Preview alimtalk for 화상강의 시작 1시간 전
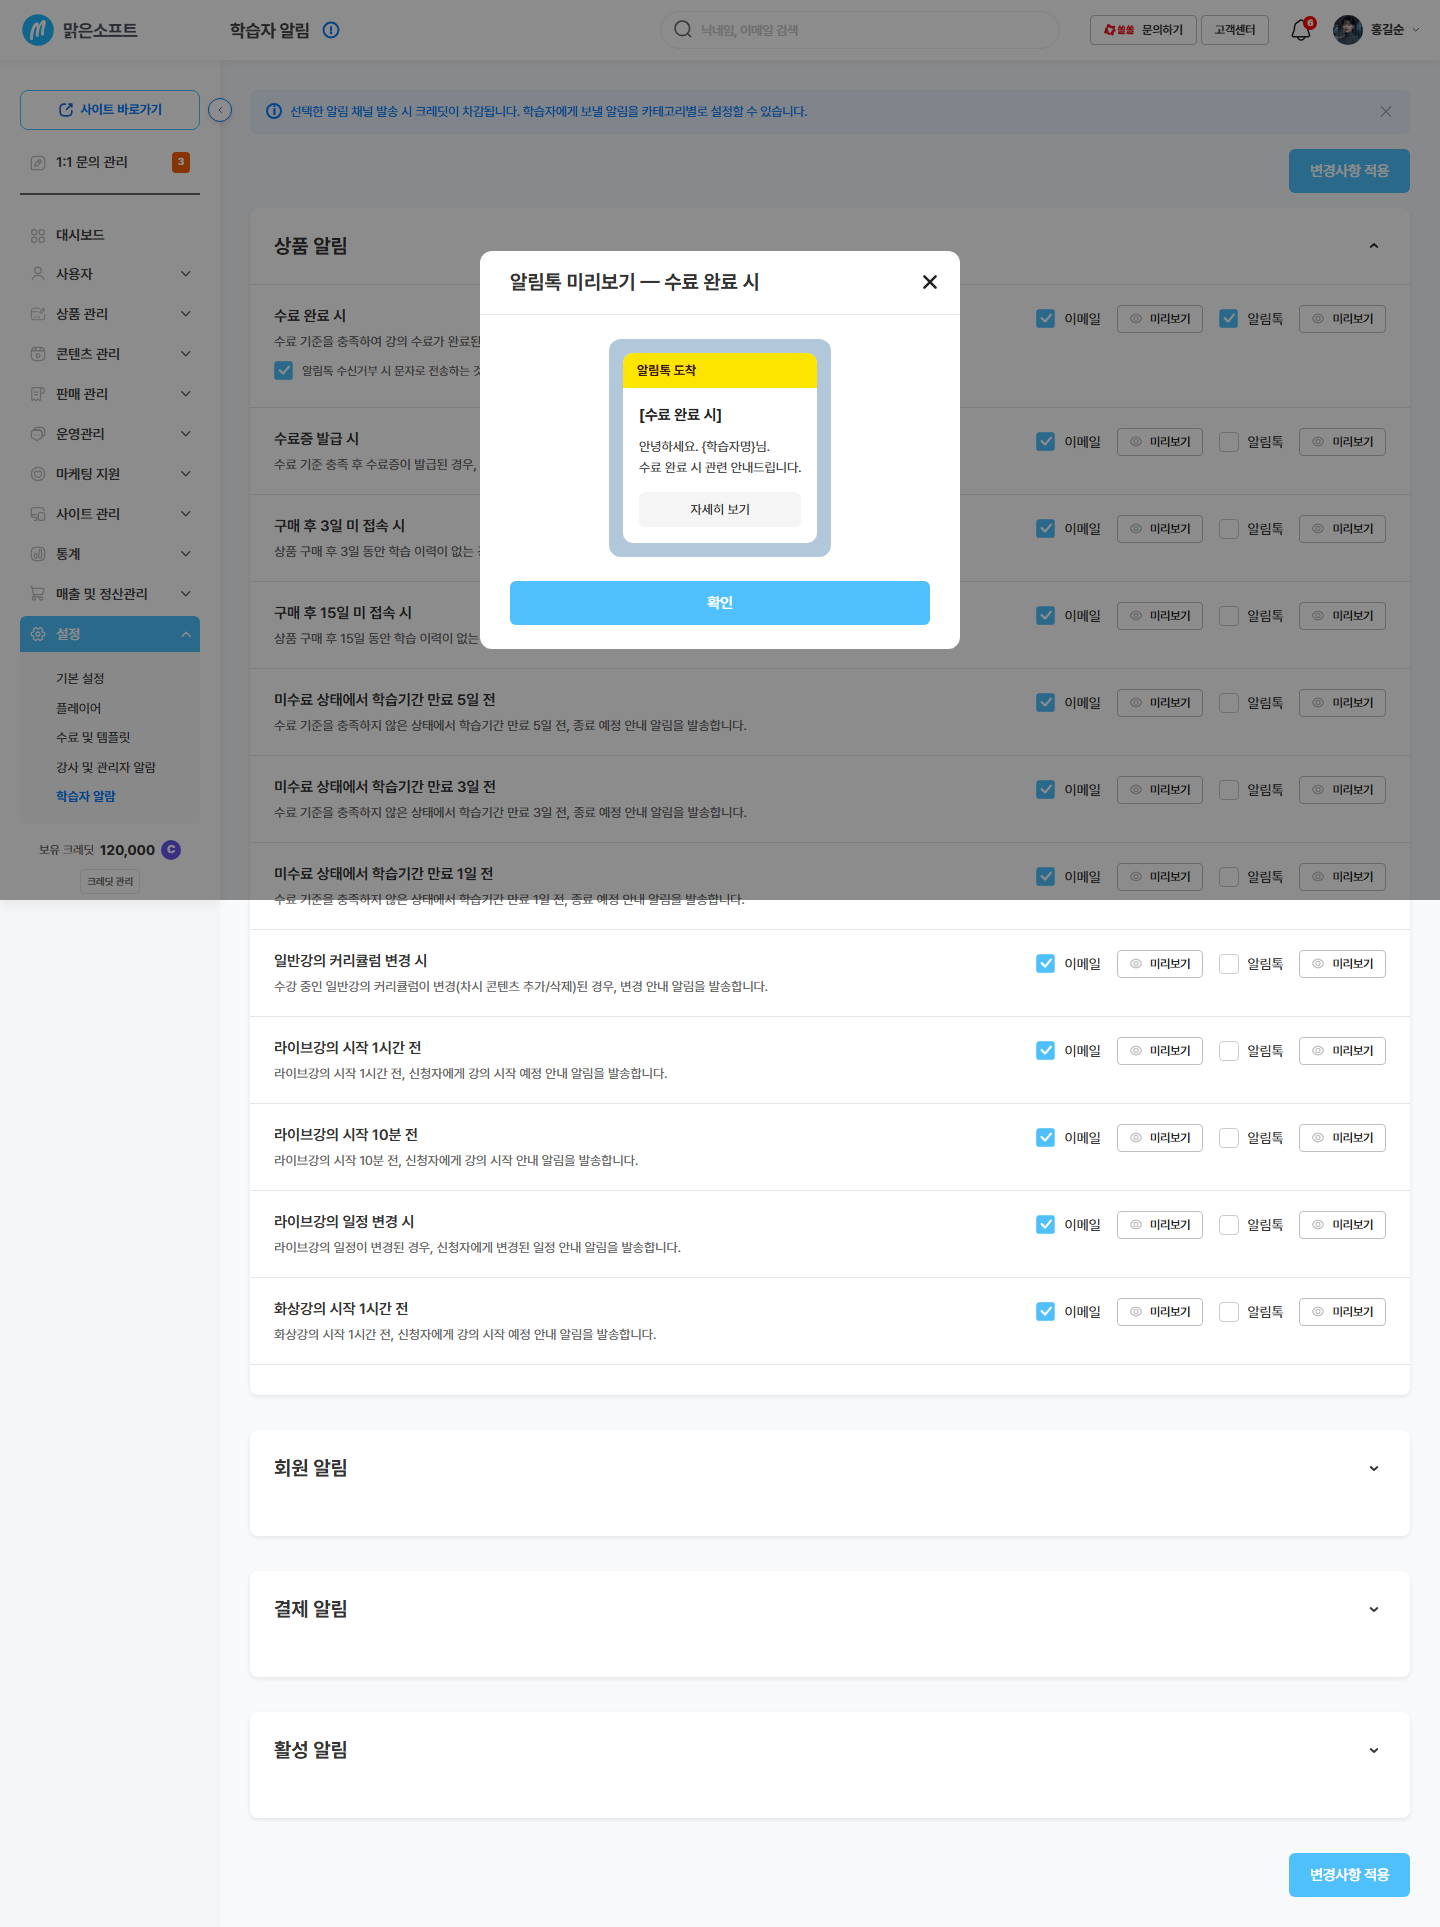Image resolution: width=1440 pixels, height=1927 pixels. point(1342,1312)
